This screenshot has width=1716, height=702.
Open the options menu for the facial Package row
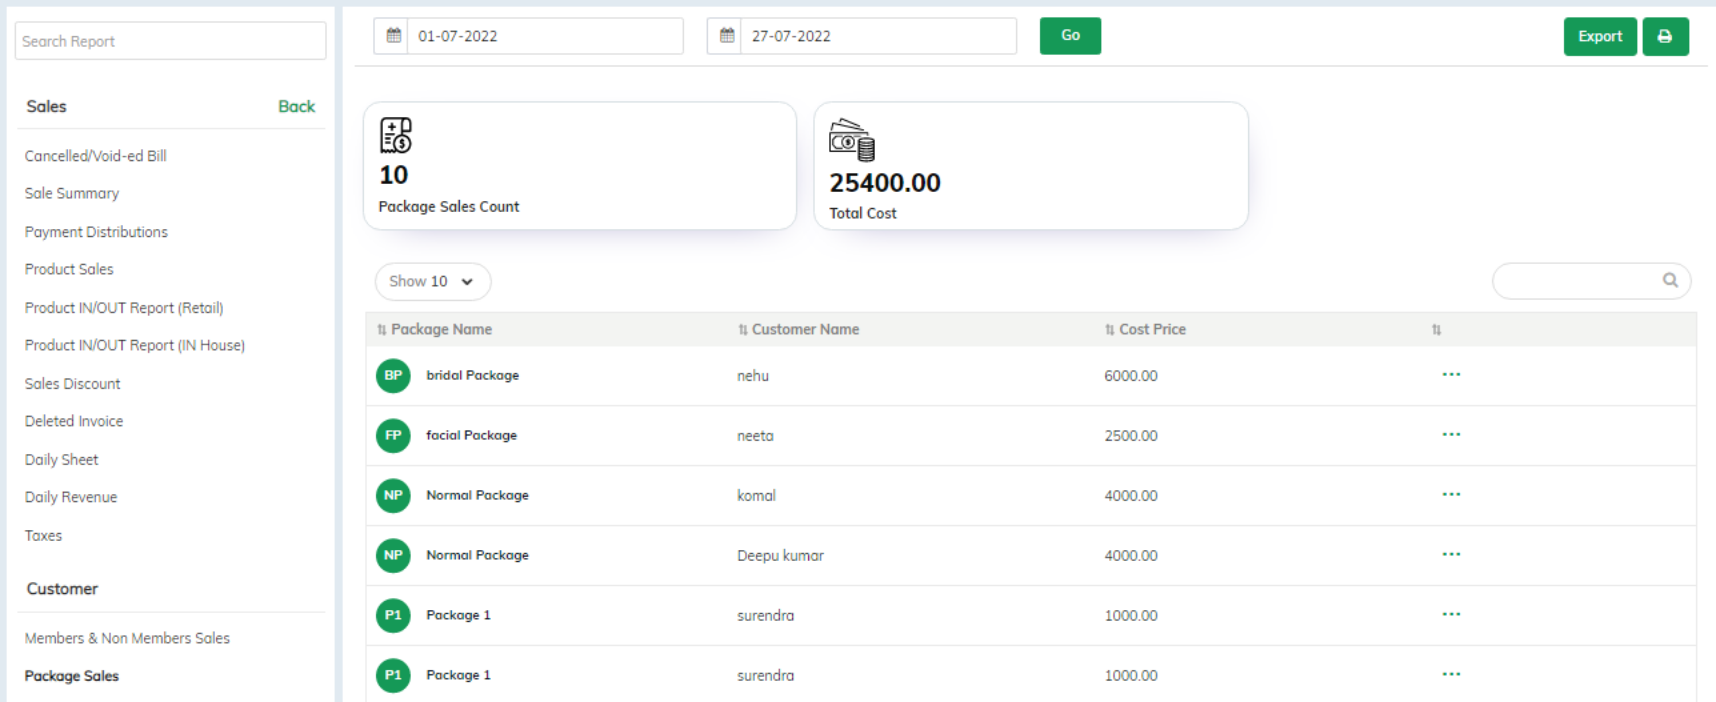[1451, 435]
